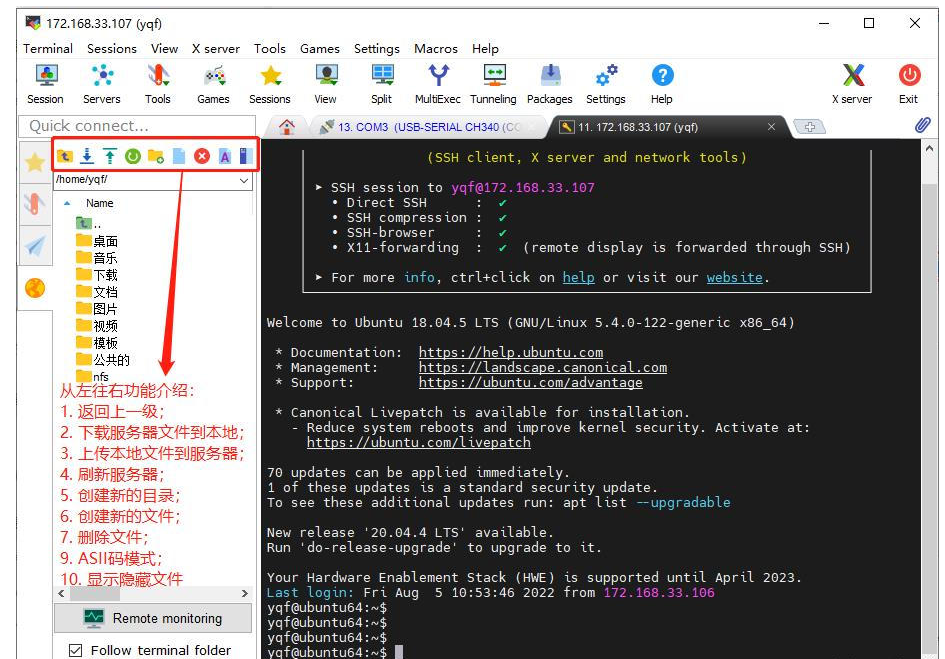
Task: Upload files with green up arrow
Action: click(110, 156)
